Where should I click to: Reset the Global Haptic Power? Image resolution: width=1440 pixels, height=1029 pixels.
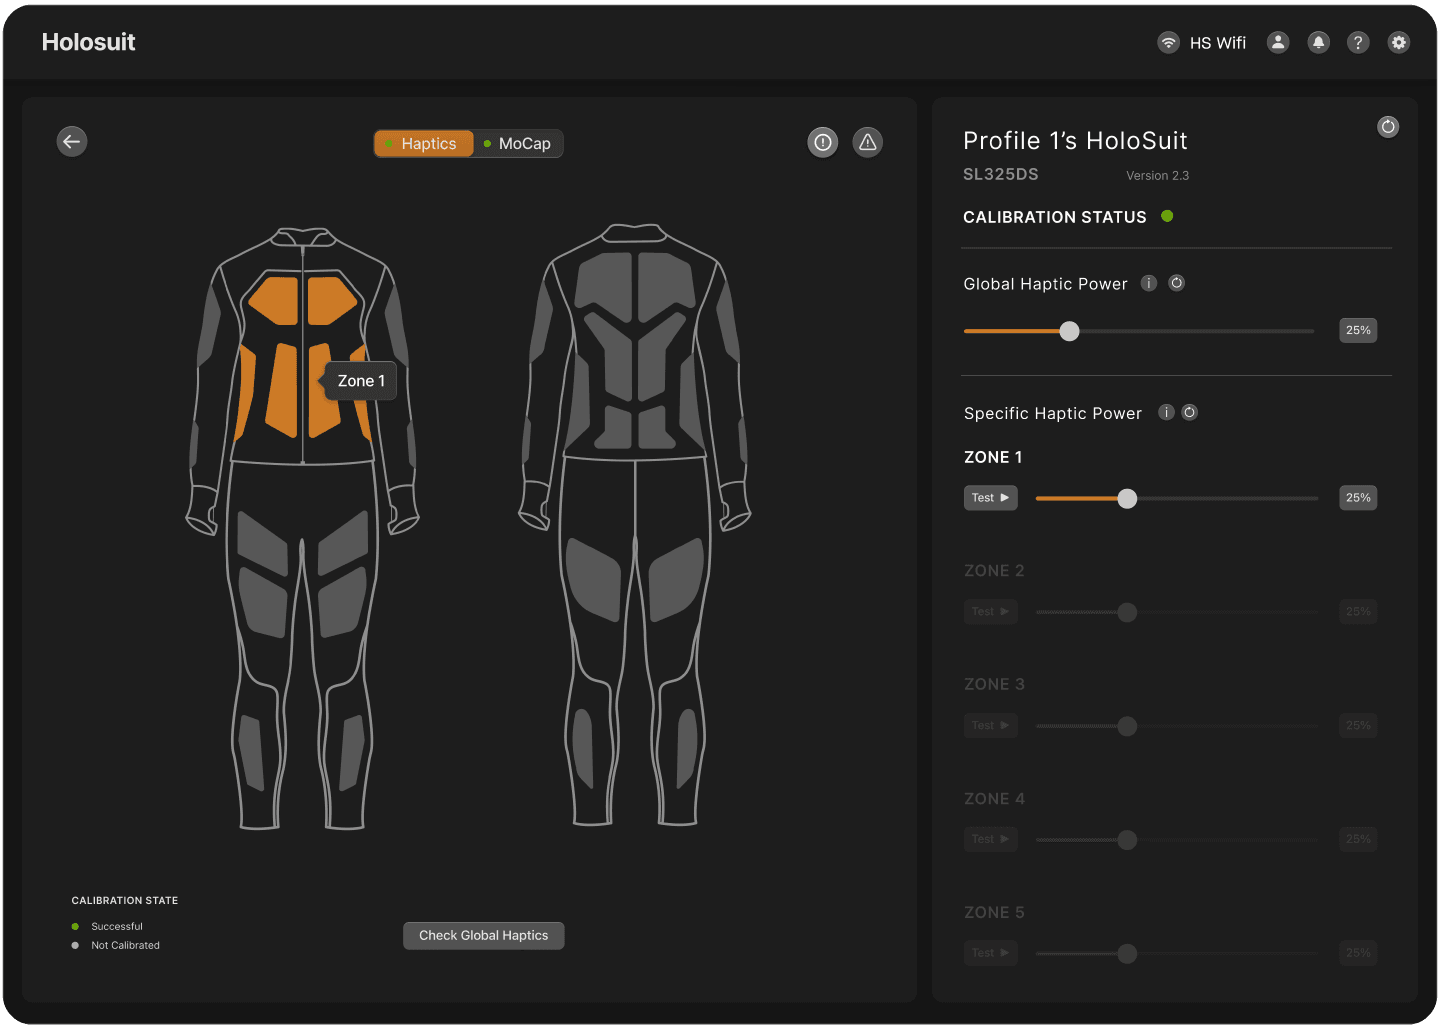tap(1177, 283)
